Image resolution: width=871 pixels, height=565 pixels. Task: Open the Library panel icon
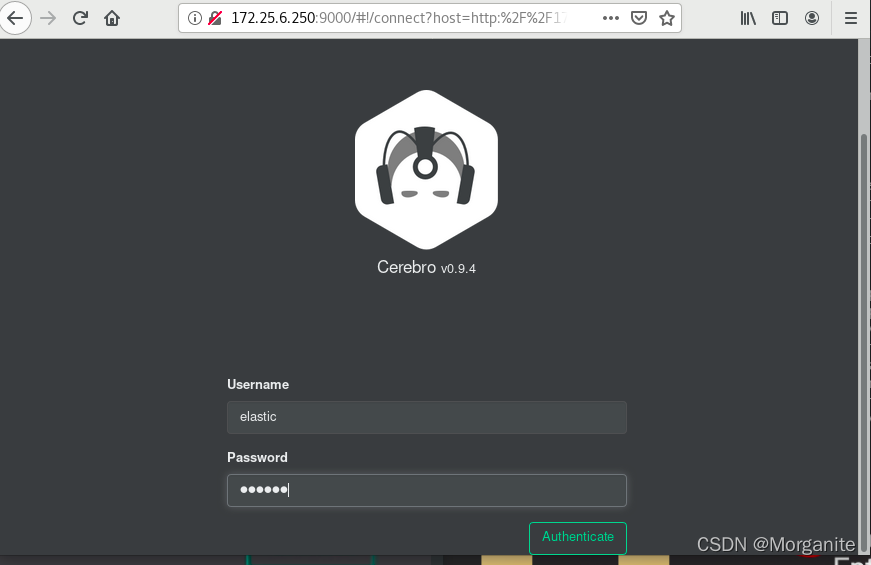point(748,18)
